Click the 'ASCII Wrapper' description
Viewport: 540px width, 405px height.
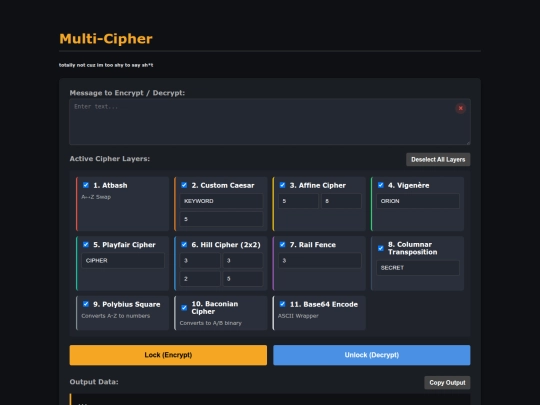[x=298, y=316]
